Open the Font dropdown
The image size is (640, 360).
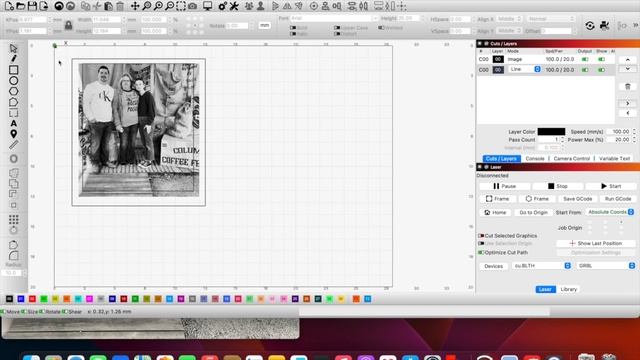click(334, 18)
